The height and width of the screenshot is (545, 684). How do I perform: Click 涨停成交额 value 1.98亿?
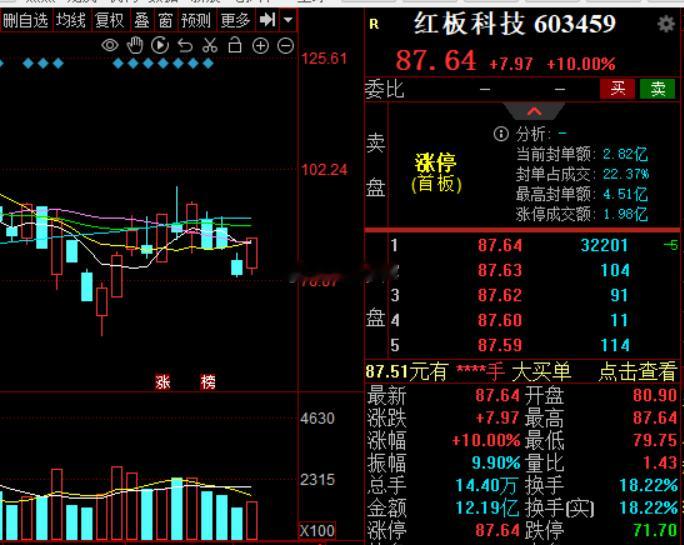(626, 214)
